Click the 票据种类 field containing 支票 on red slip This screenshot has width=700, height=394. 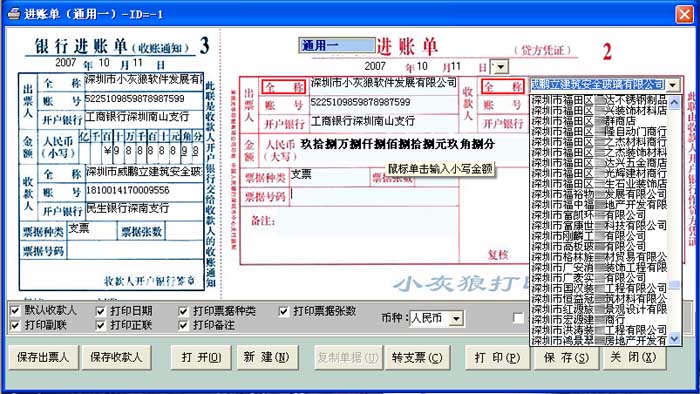point(329,177)
